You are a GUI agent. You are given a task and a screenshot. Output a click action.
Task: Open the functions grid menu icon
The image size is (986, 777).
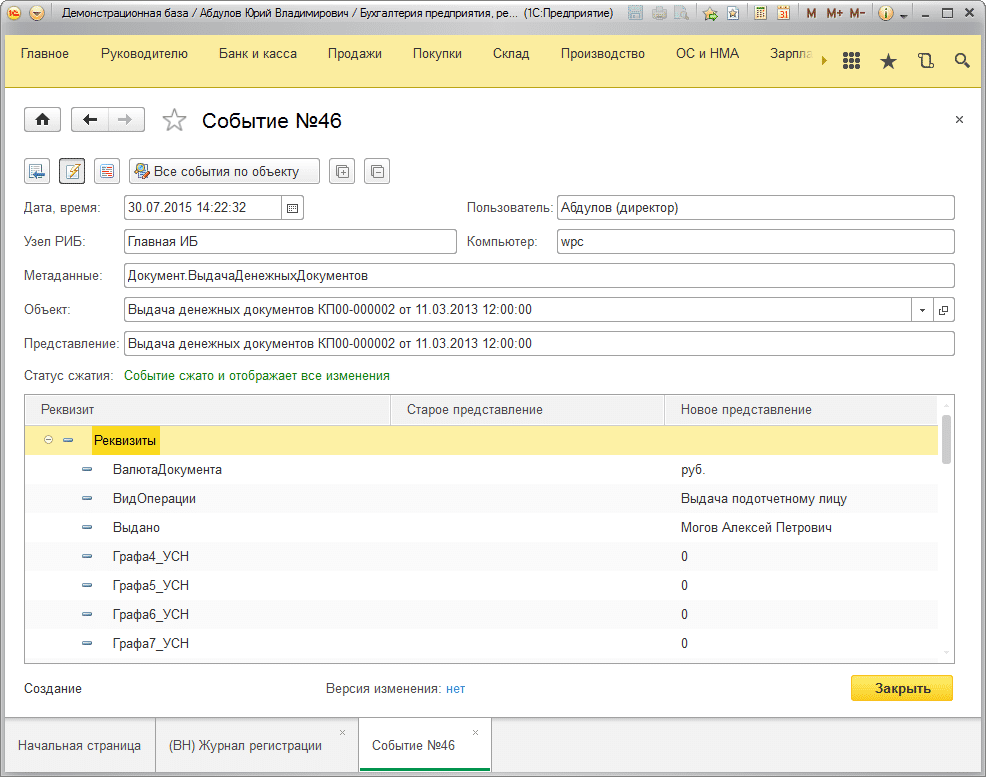(851, 61)
